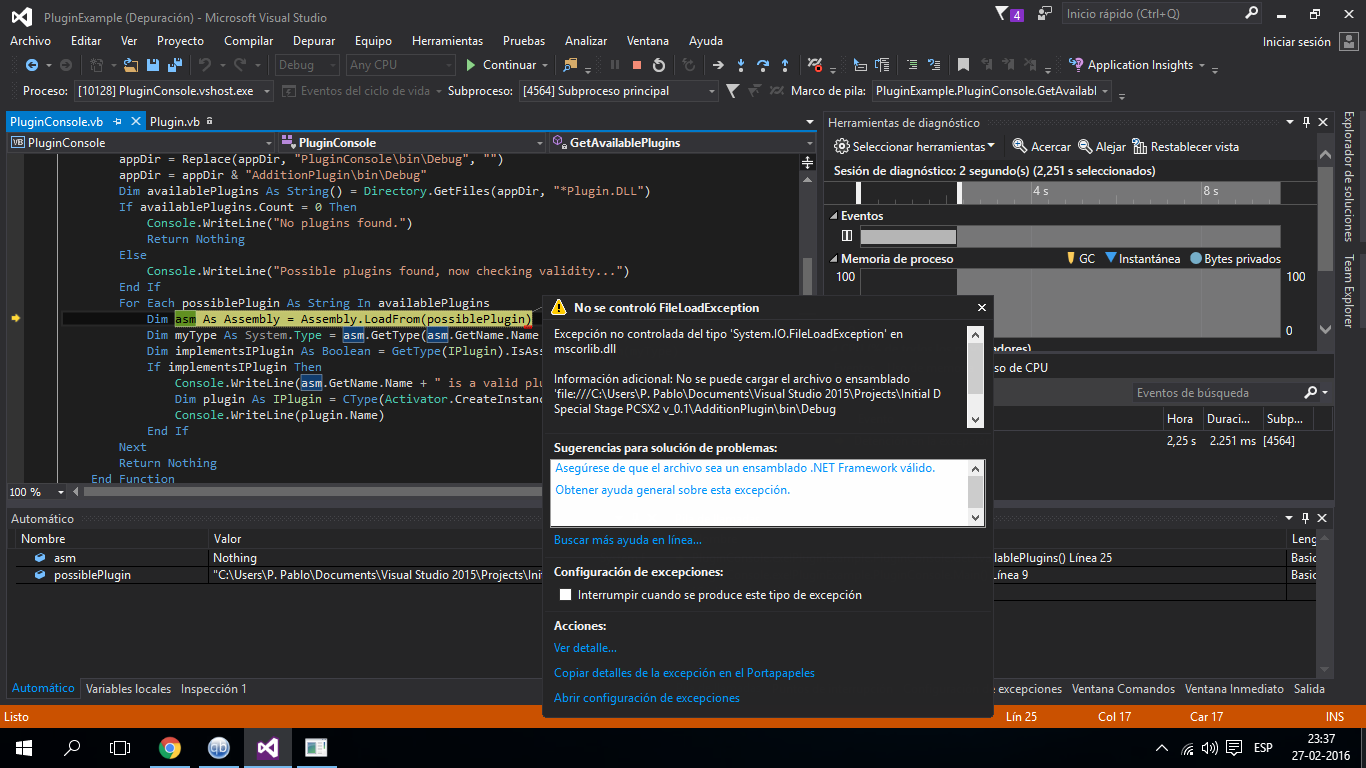Click the notifications flag icon
The width and height of the screenshot is (1366, 768).
pyautogui.click(x=1003, y=14)
